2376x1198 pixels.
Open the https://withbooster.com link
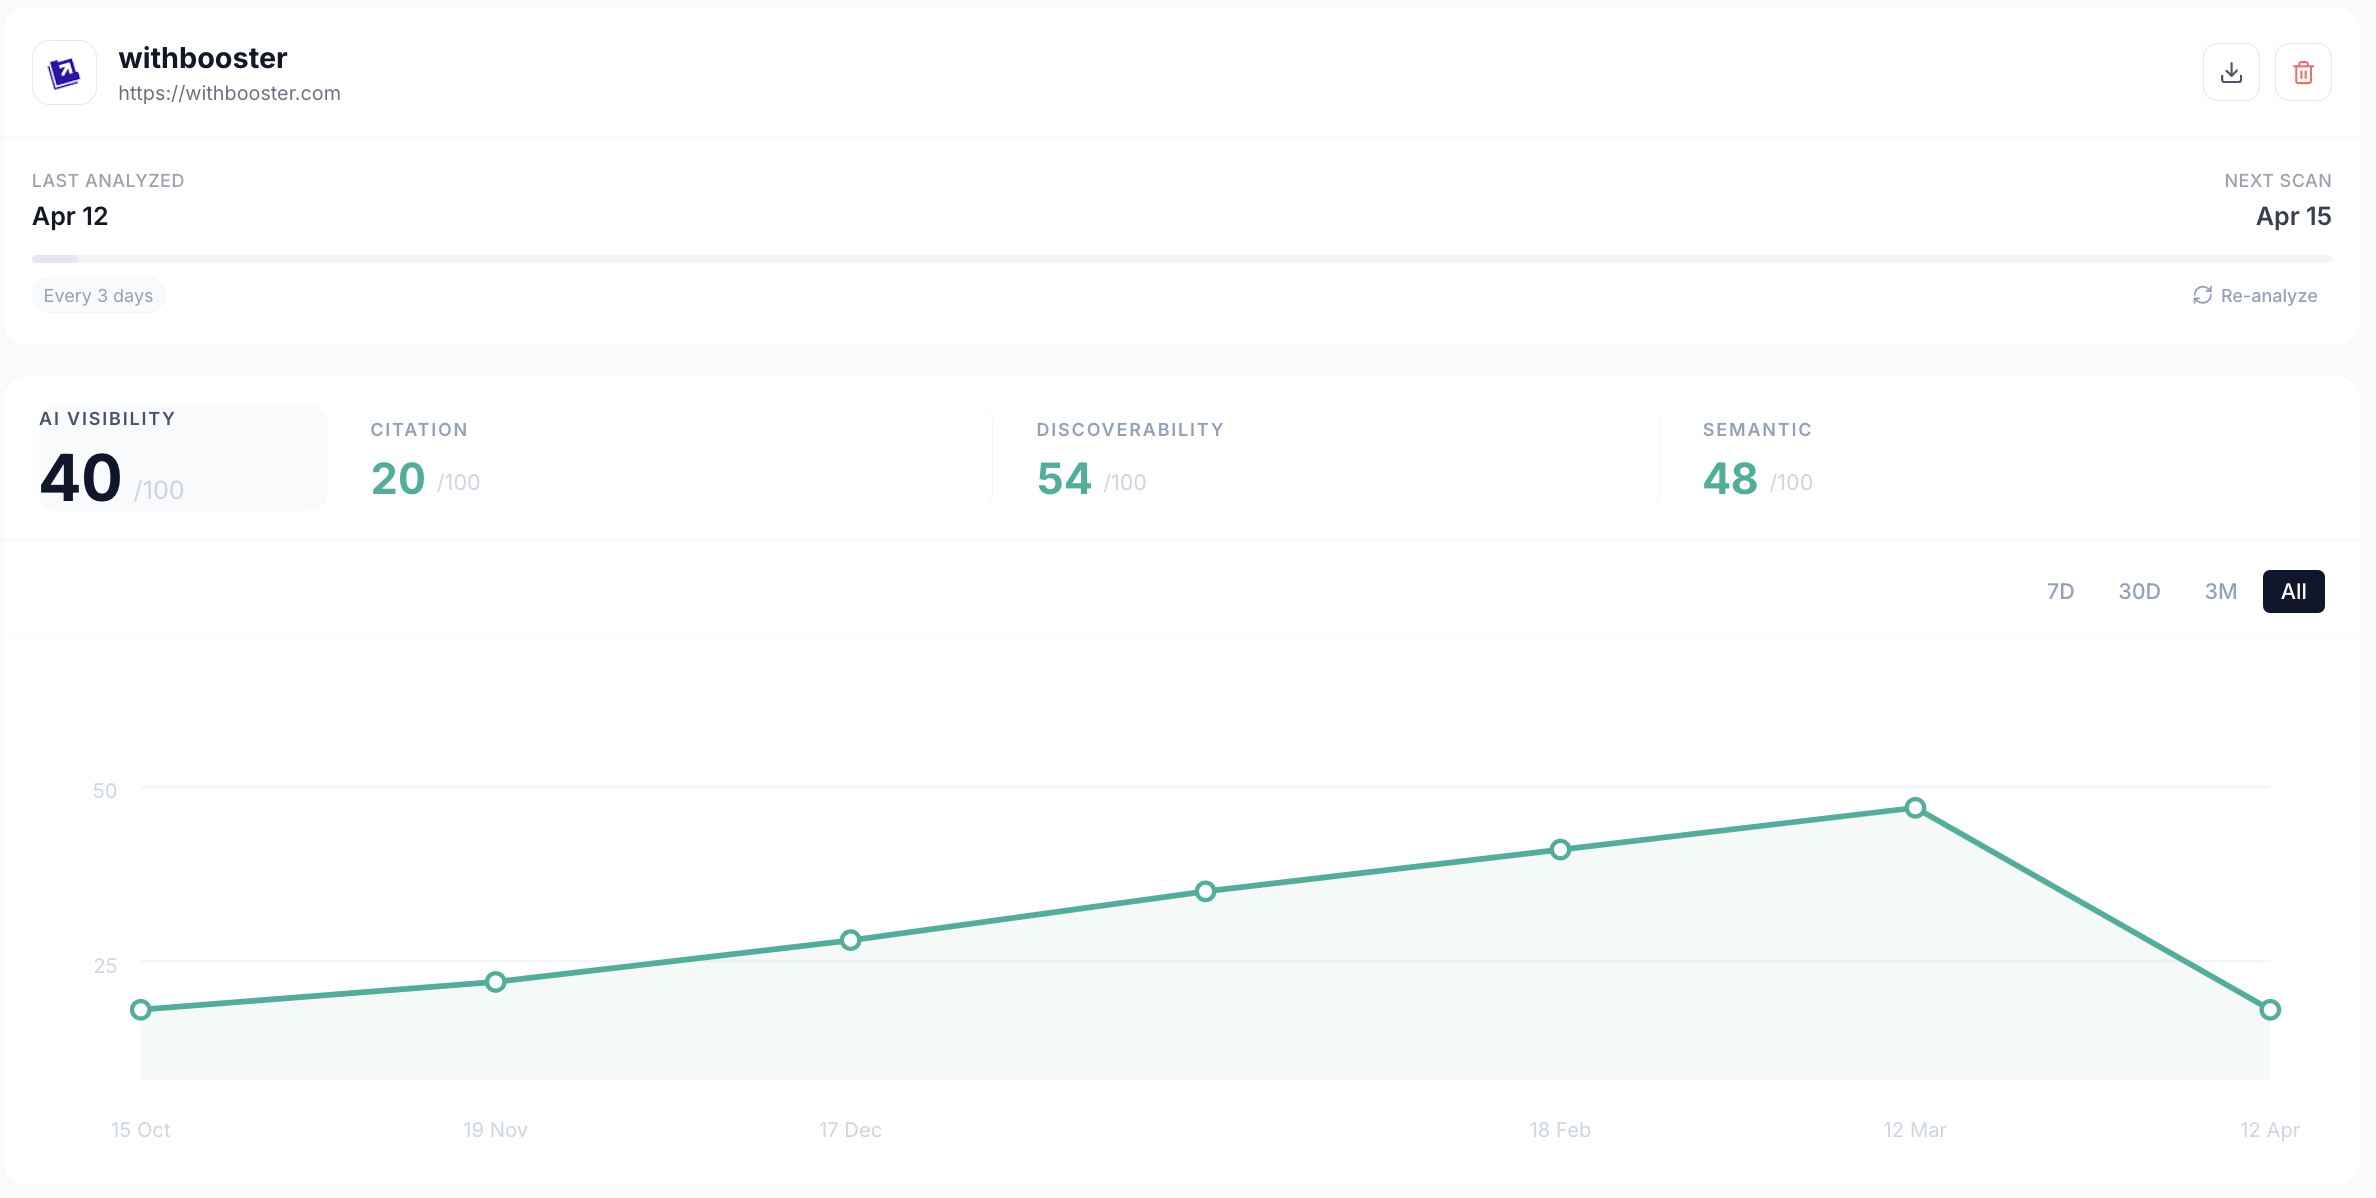coord(229,93)
